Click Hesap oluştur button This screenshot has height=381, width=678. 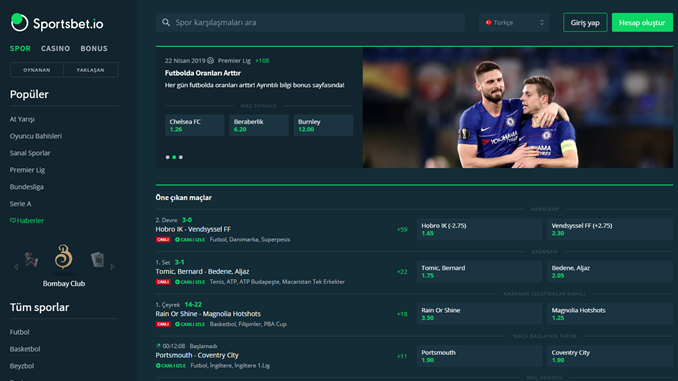click(642, 22)
